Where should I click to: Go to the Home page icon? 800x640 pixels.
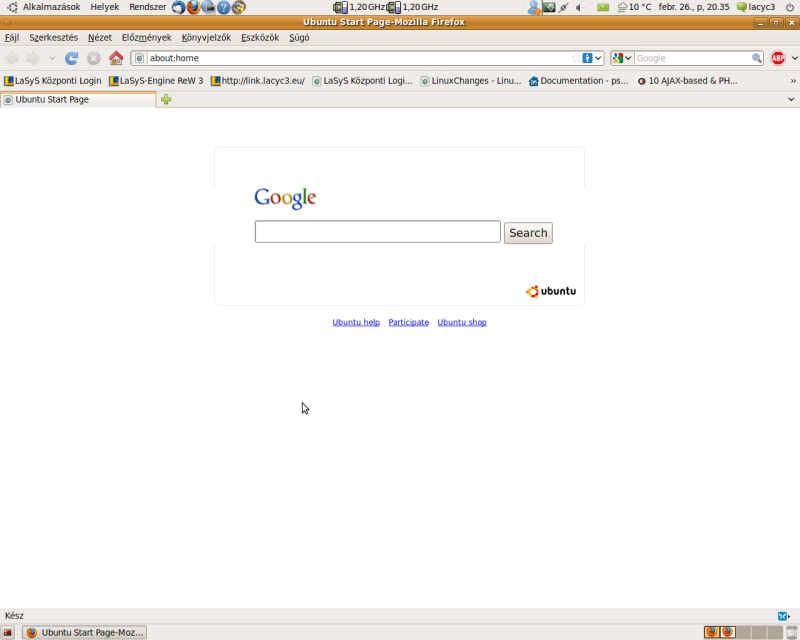(x=116, y=58)
